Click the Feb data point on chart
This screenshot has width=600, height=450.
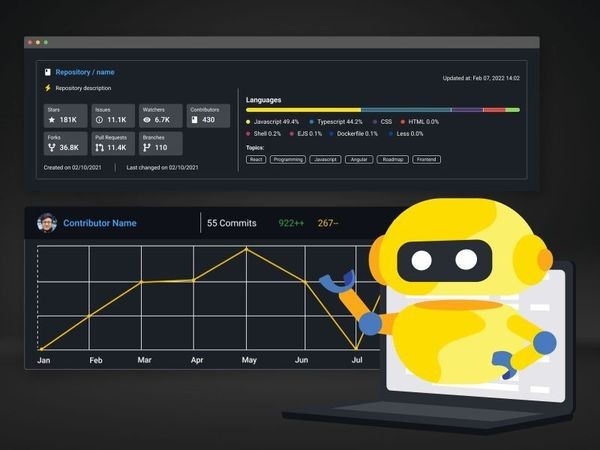coord(90,316)
